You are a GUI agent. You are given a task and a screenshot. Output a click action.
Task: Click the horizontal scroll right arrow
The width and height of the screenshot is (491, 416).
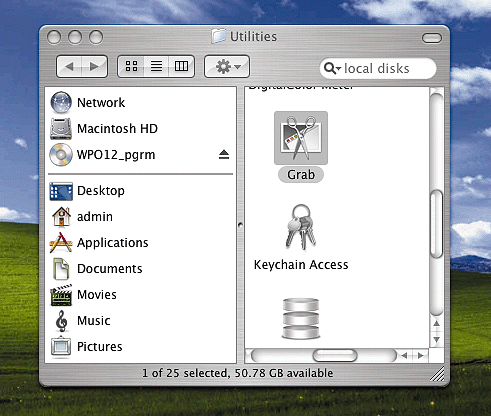click(x=421, y=356)
